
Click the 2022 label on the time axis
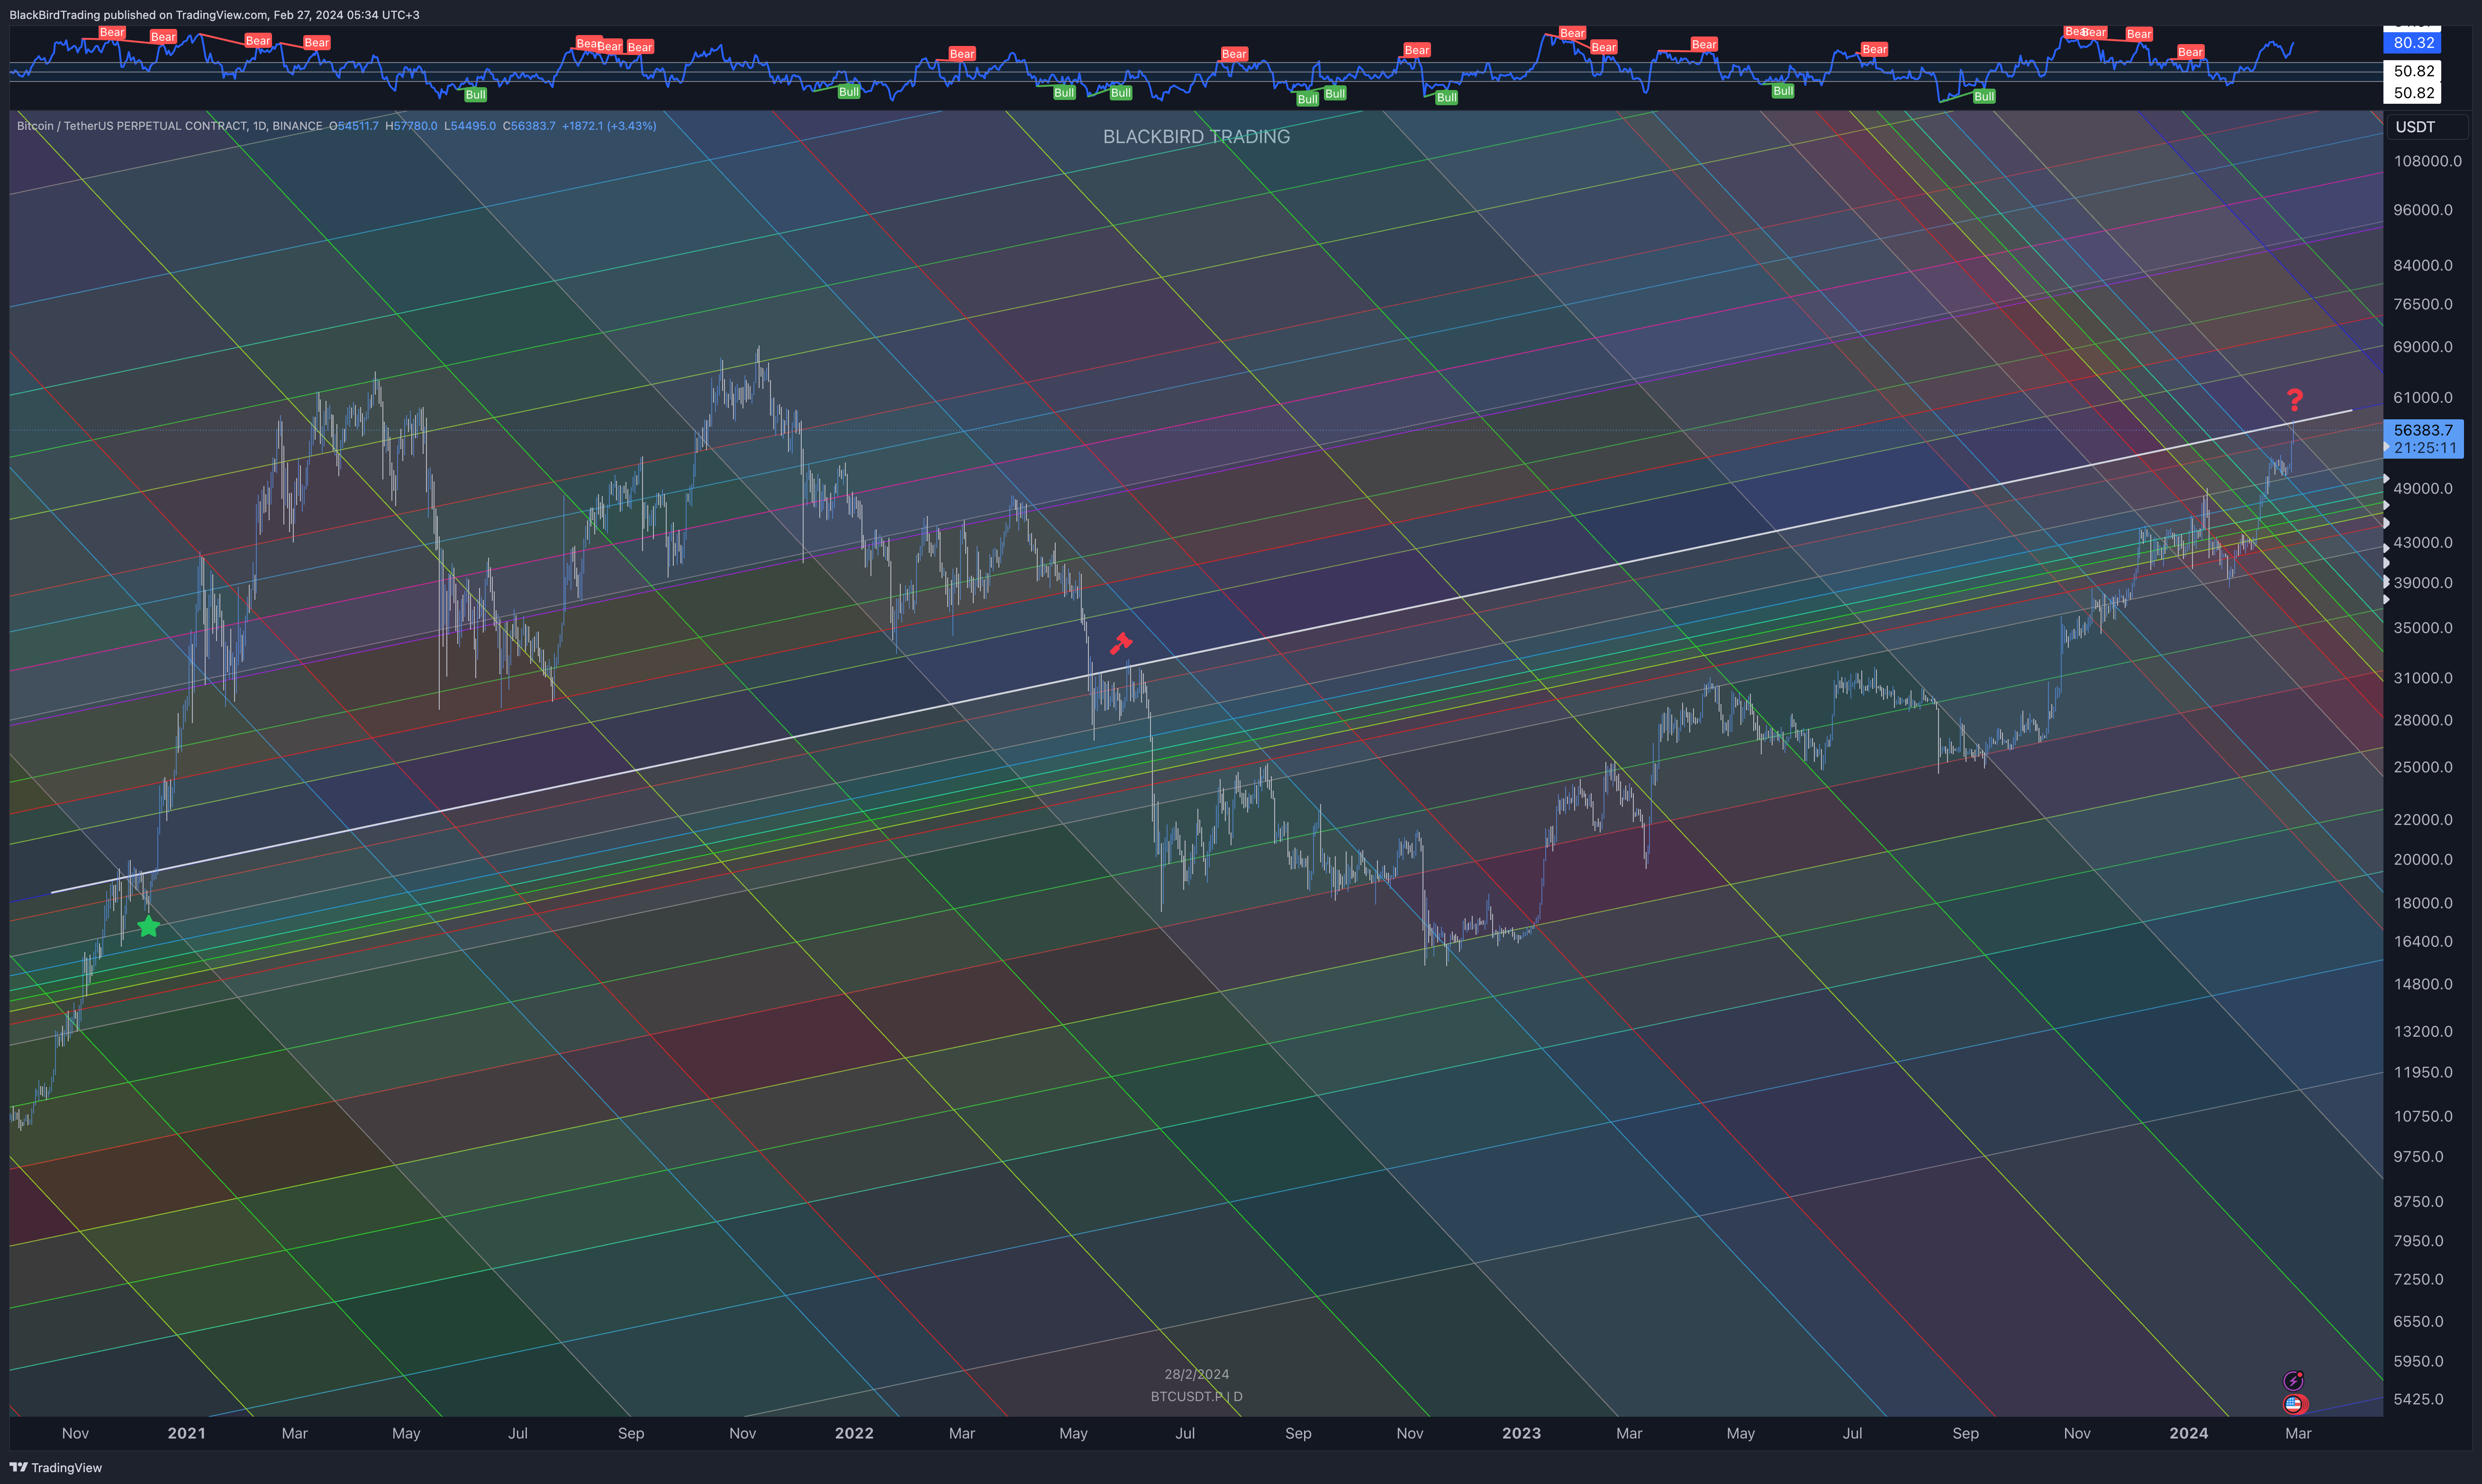tap(854, 1433)
